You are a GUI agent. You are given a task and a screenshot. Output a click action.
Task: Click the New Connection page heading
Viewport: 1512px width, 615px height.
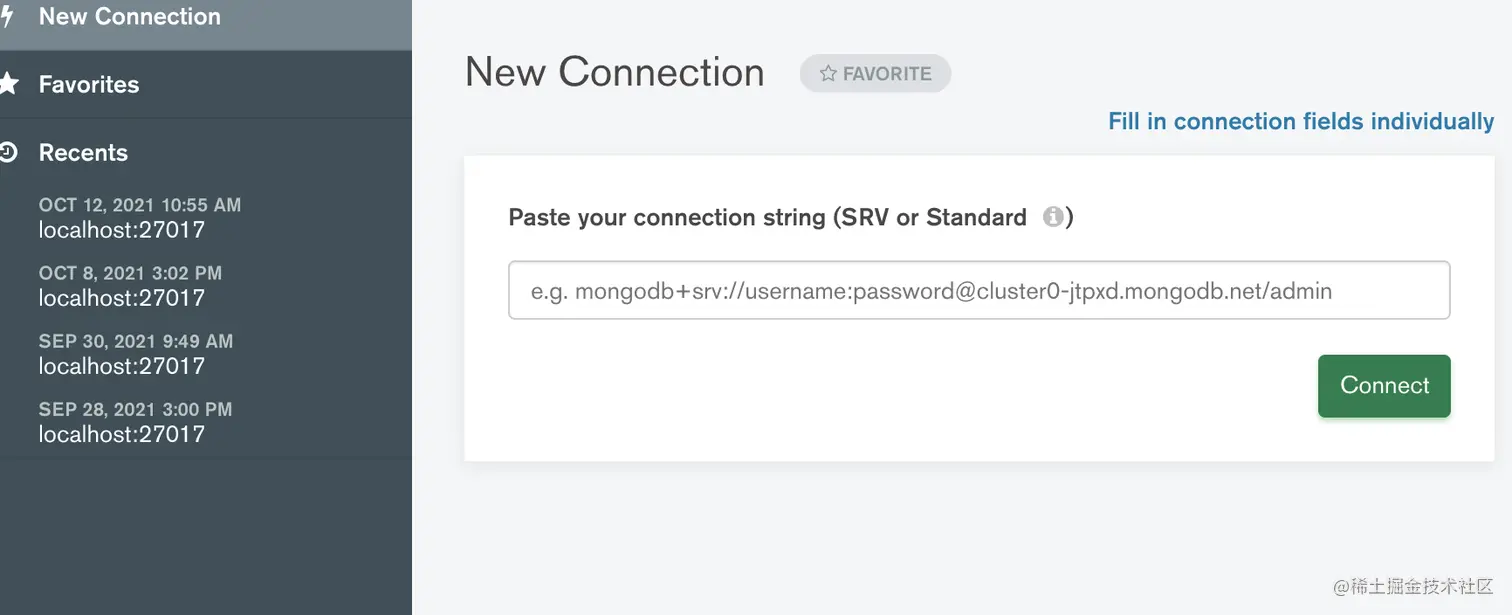coord(614,73)
